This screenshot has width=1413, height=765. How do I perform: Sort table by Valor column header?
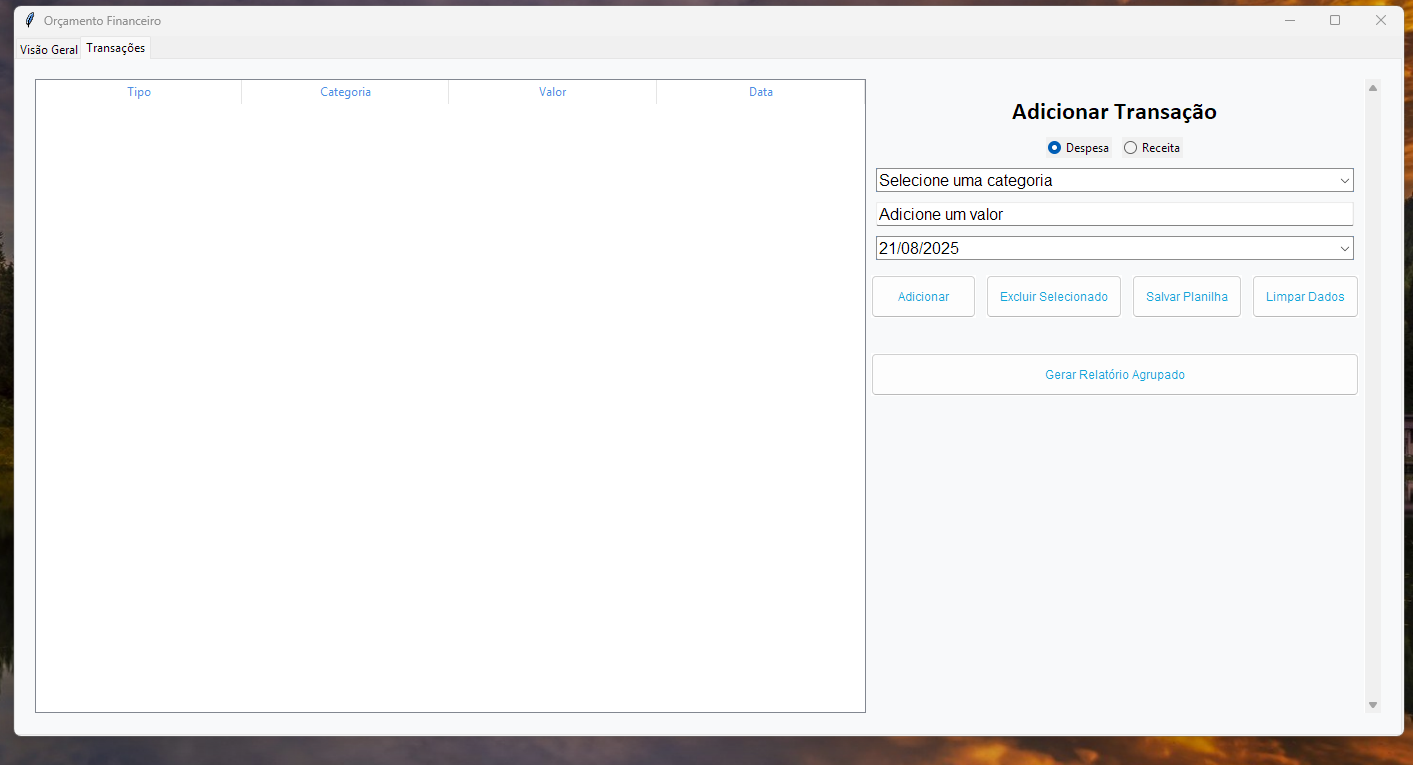pos(552,92)
